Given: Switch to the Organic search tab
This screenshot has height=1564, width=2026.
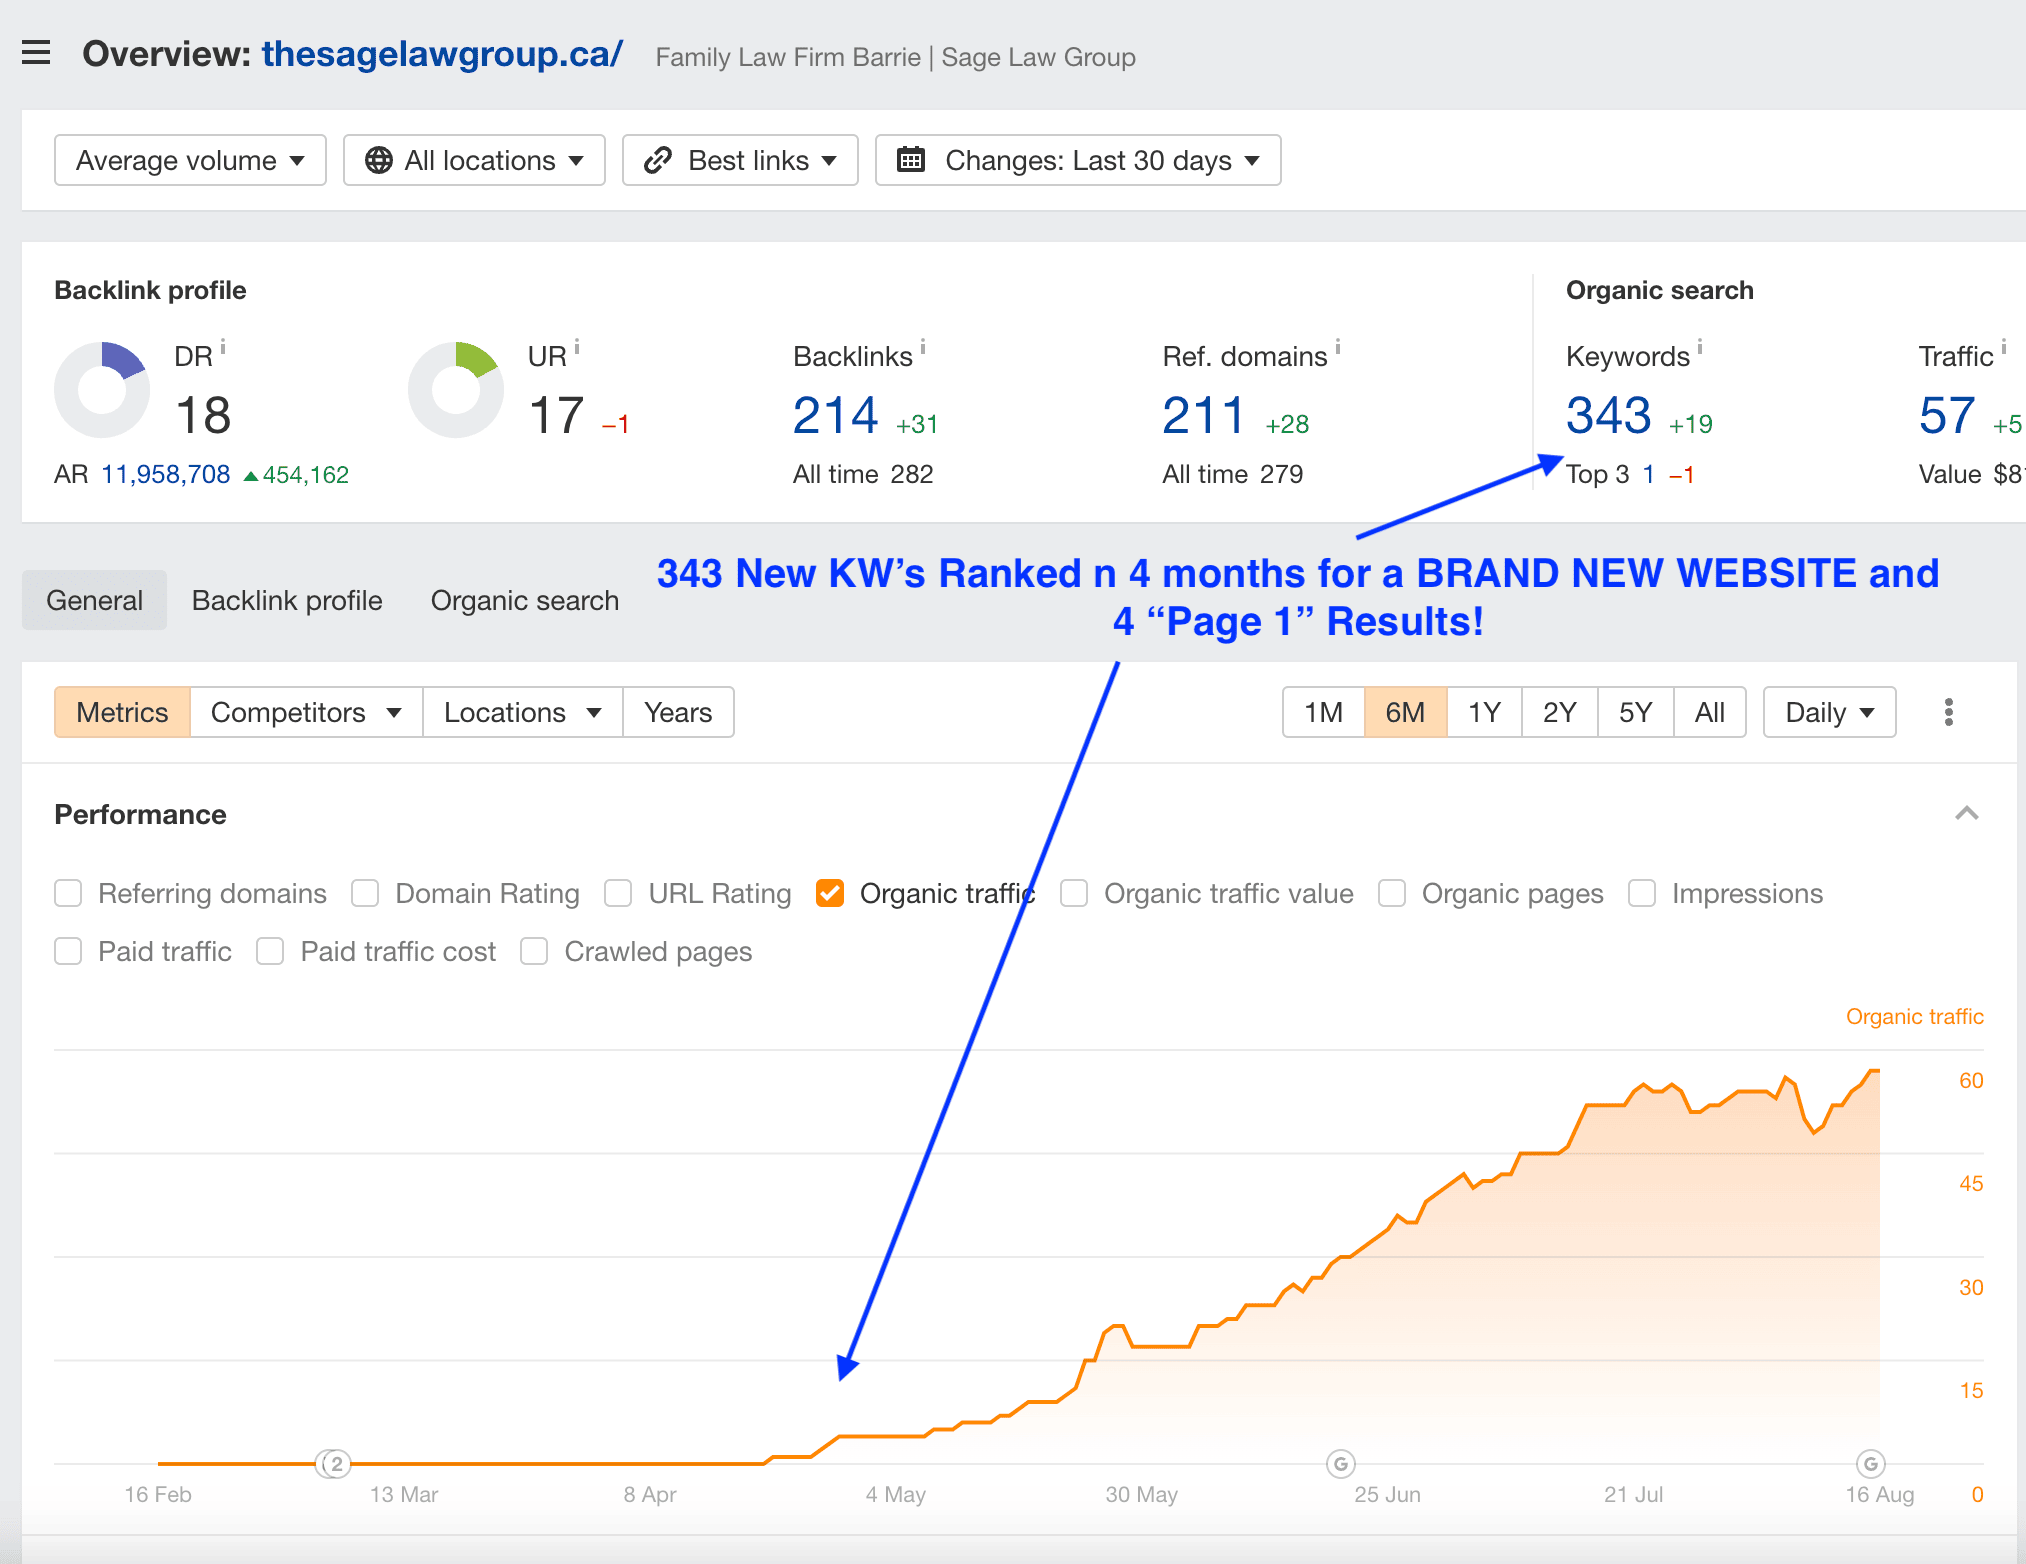Looking at the screenshot, I should [x=524, y=600].
